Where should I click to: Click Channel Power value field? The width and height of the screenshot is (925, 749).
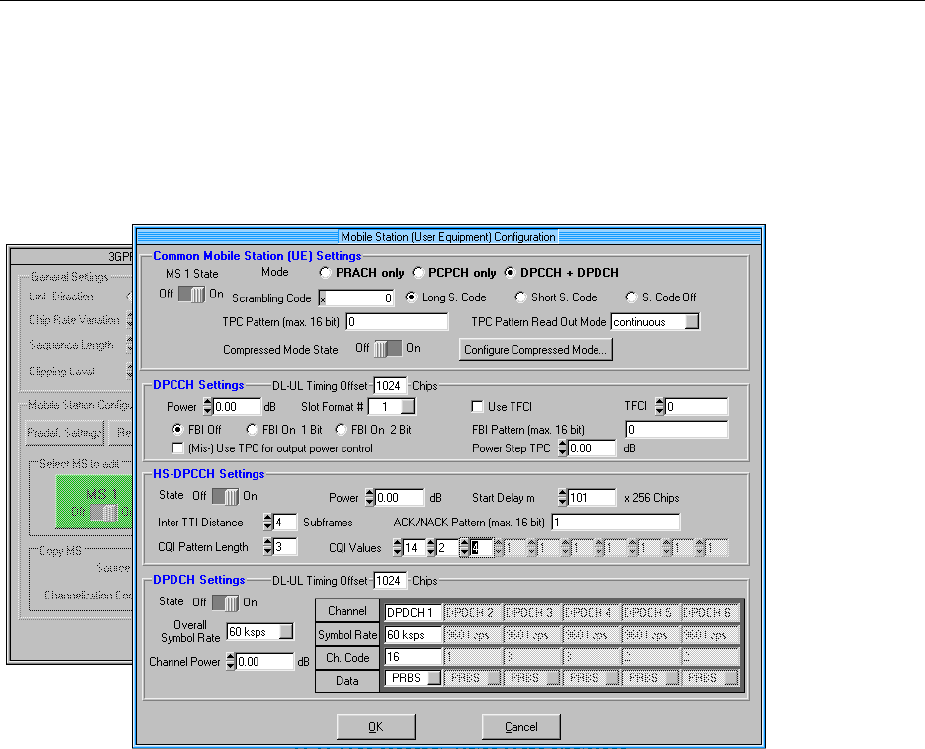pyautogui.click(x=264, y=661)
